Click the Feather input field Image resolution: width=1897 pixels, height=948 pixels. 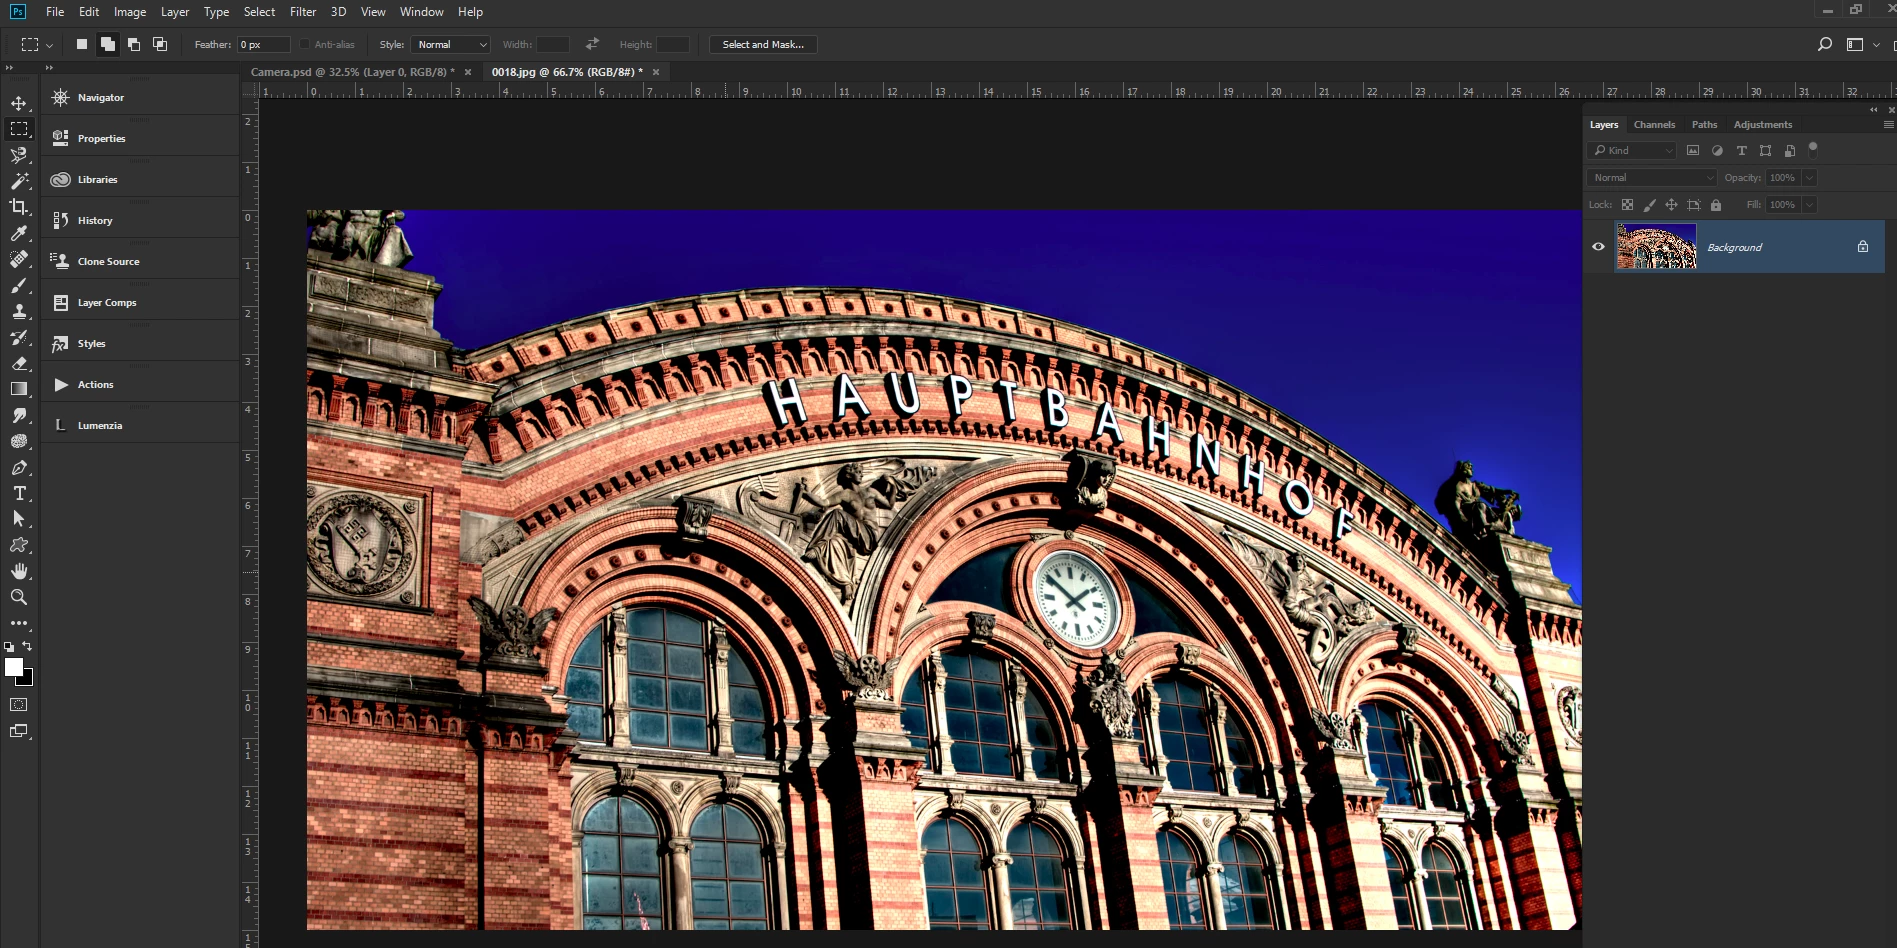[x=264, y=44]
